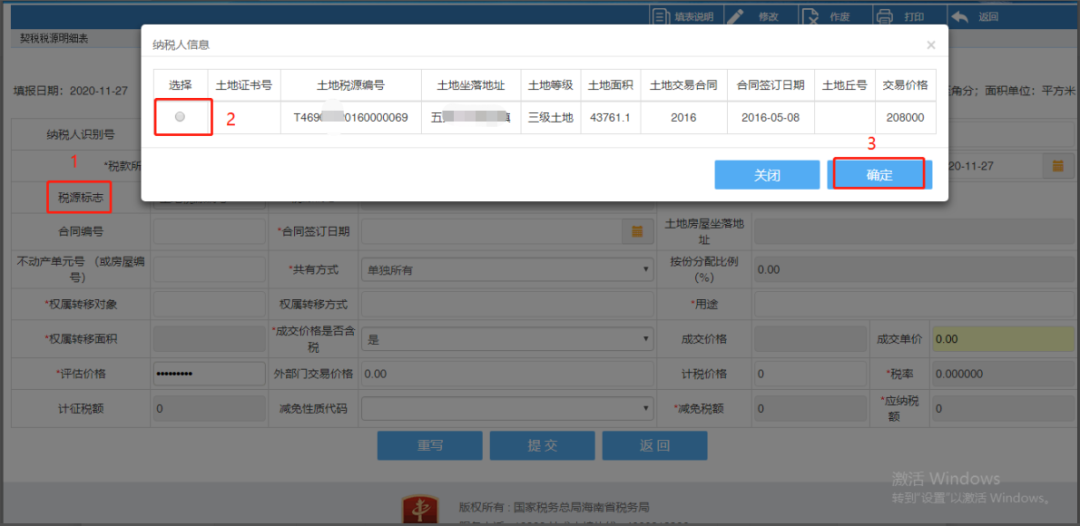1080x526 pixels.
Task: Click the 土地证书号 column header
Action: (x=244, y=85)
